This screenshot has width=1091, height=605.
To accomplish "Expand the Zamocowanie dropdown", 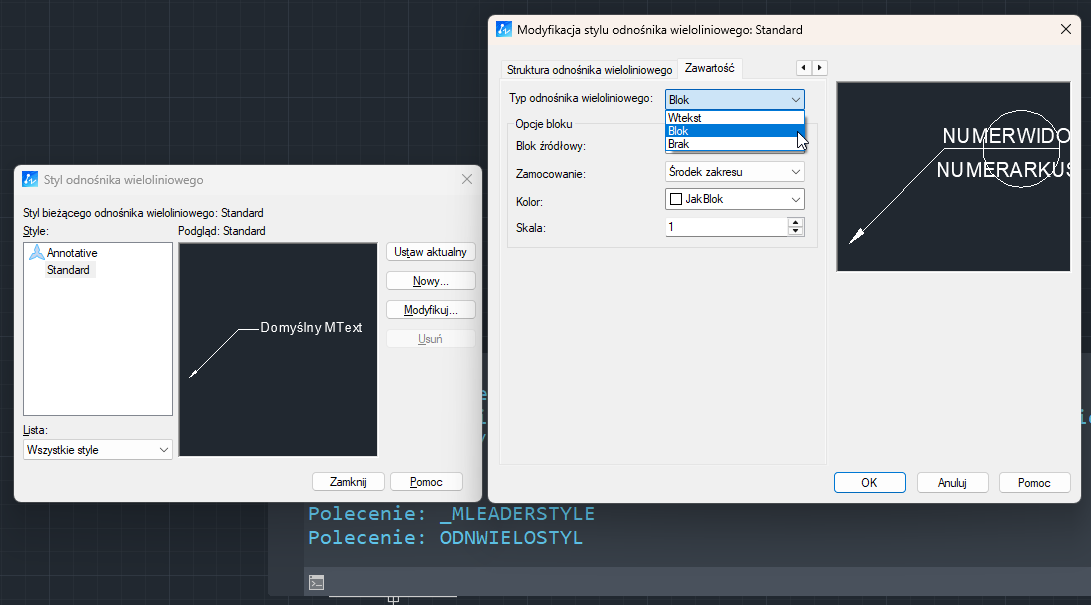I will [x=734, y=172].
